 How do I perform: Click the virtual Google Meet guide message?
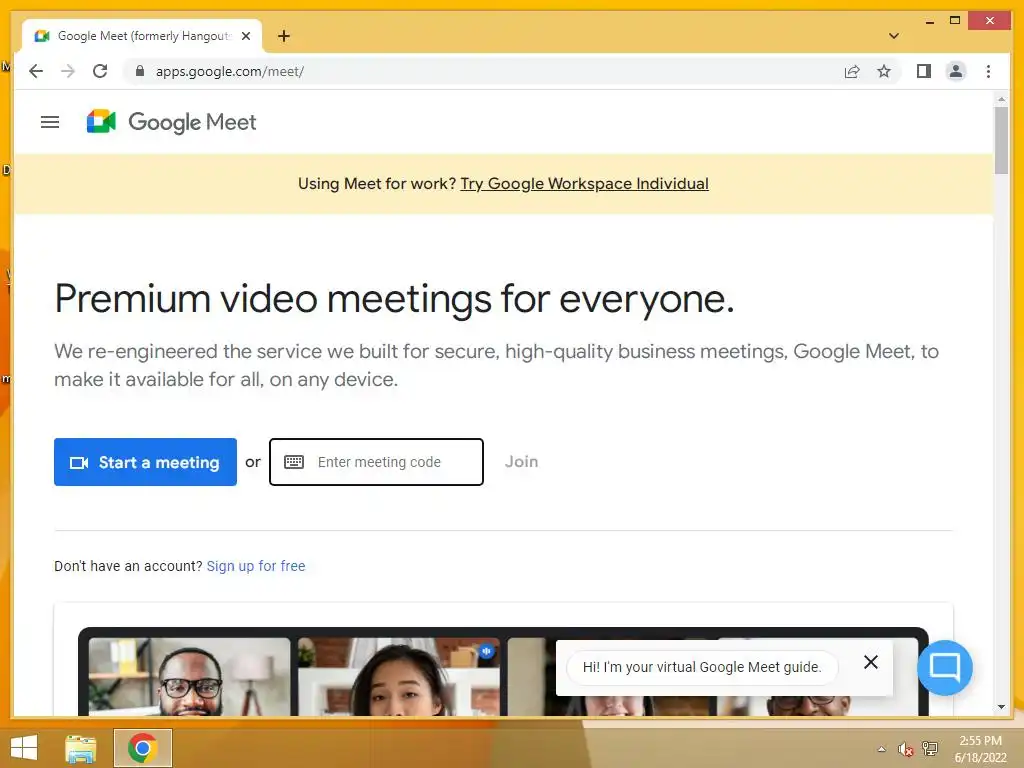(702, 667)
